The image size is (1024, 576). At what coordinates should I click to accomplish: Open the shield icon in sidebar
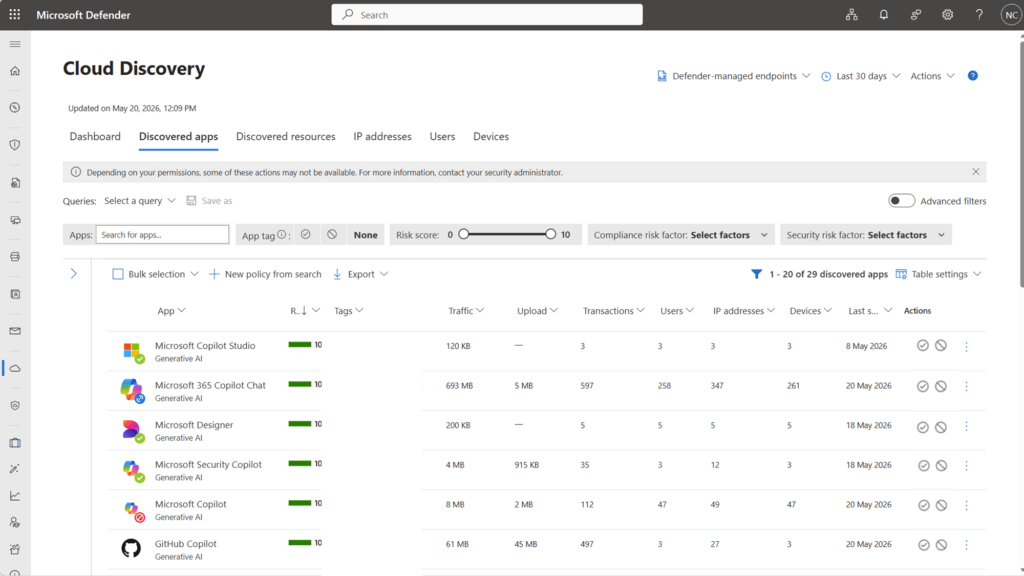pos(15,145)
